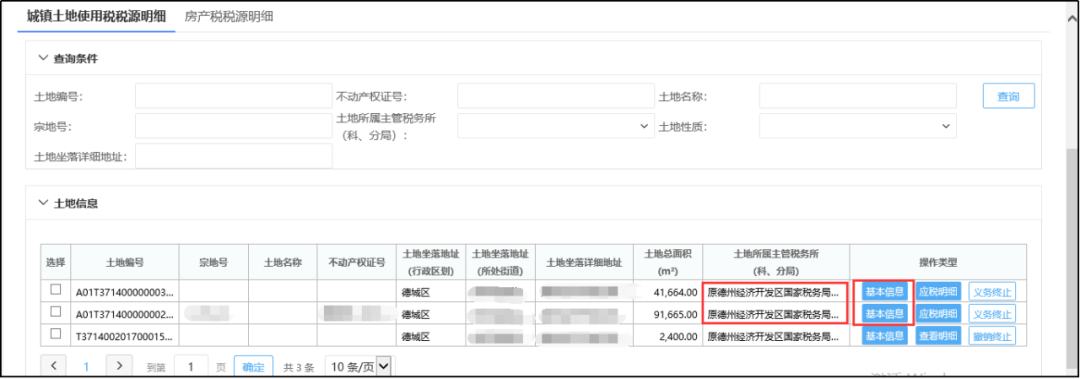The width and height of the screenshot is (1080, 379).
Task: Click the 查询 button
Action: point(1008,96)
